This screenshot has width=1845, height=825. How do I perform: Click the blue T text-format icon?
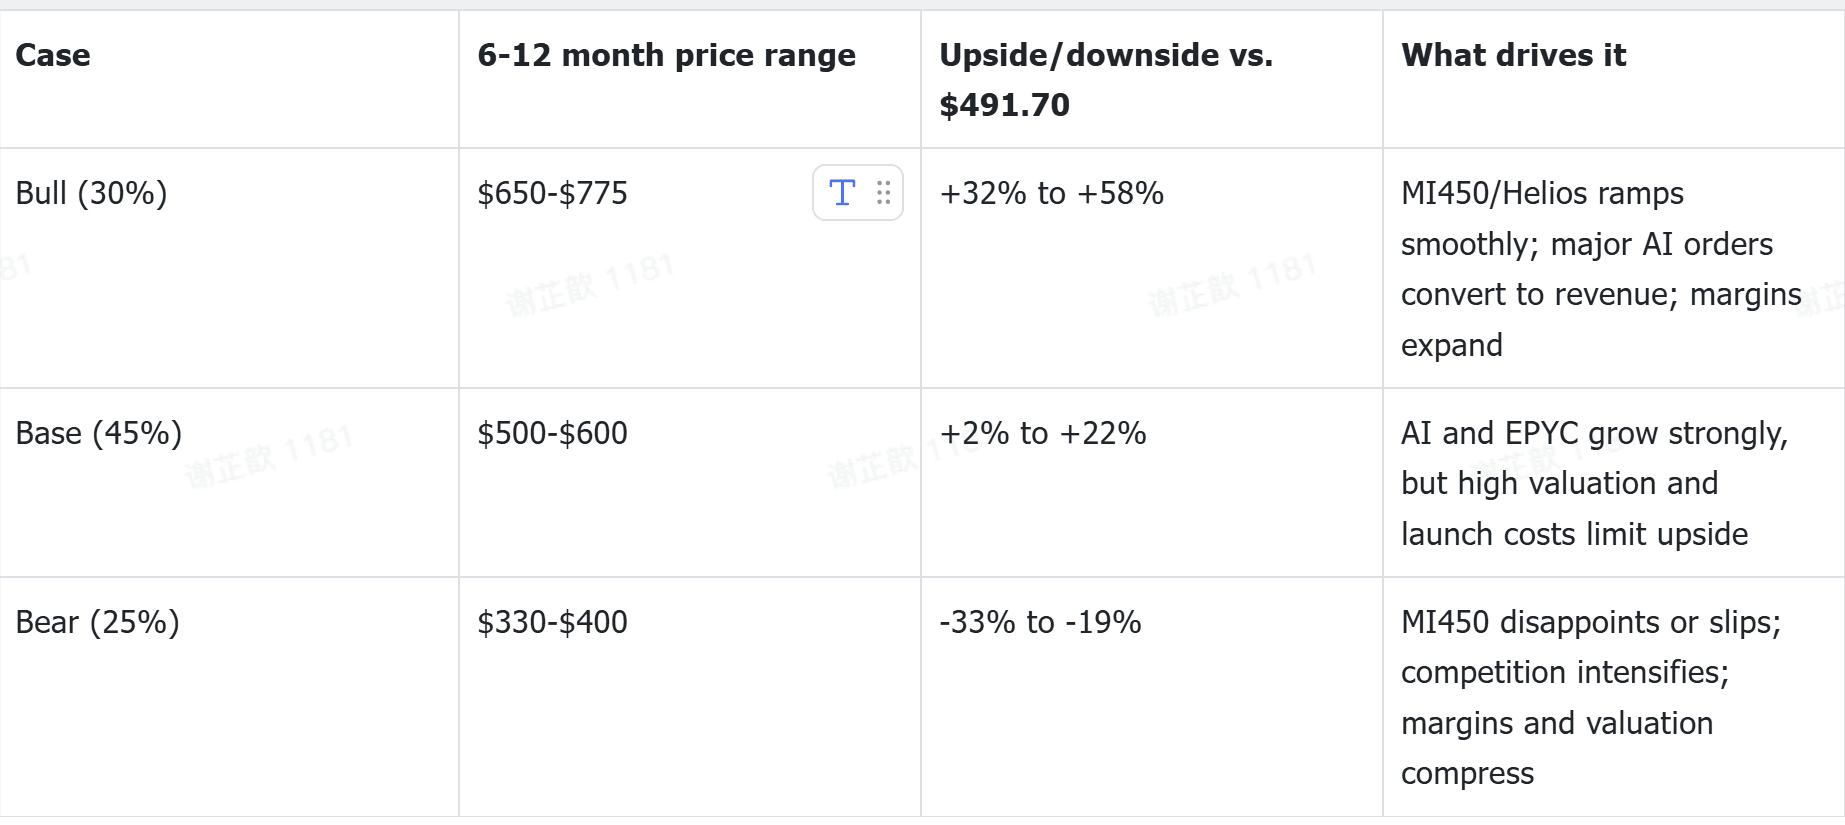[843, 193]
